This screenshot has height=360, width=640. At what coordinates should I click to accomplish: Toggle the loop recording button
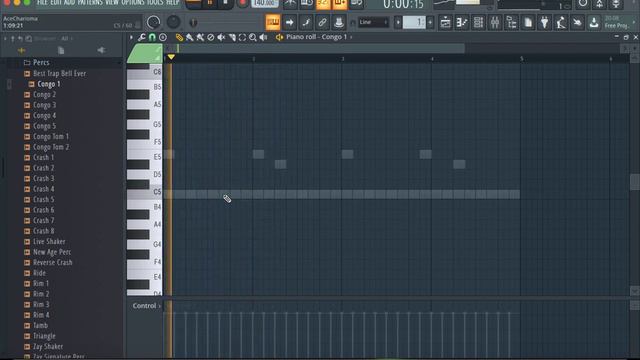tap(356, 4)
